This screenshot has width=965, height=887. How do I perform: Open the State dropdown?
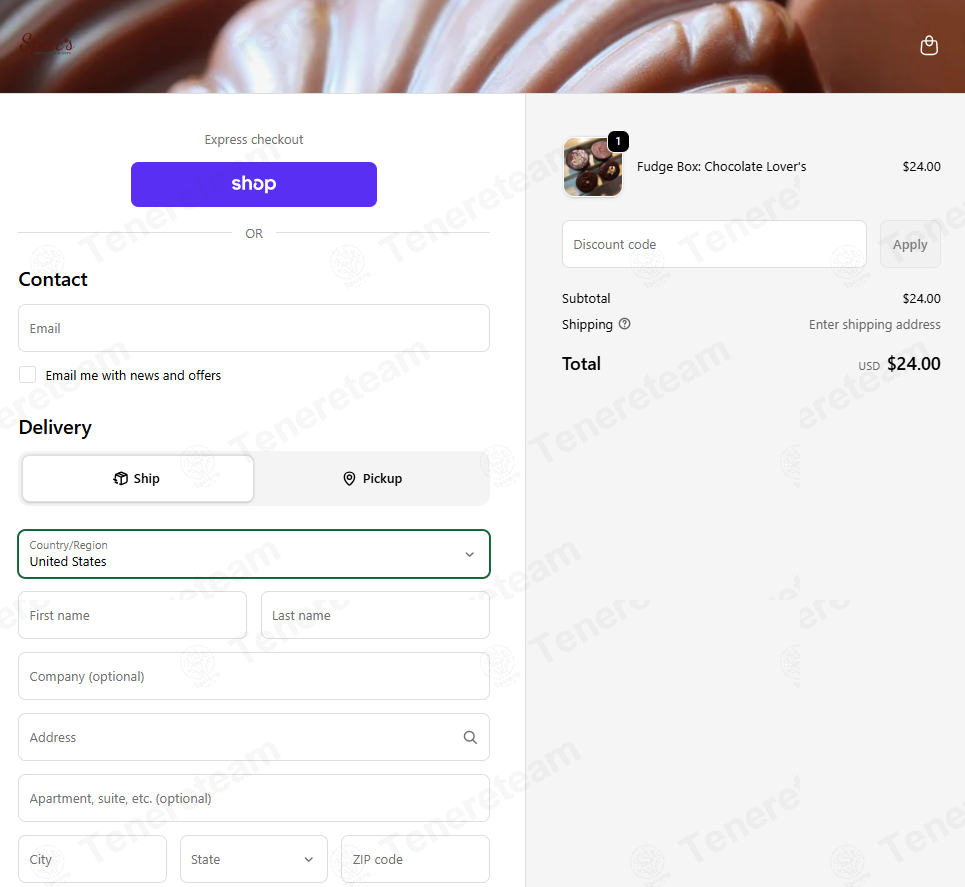(254, 859)
